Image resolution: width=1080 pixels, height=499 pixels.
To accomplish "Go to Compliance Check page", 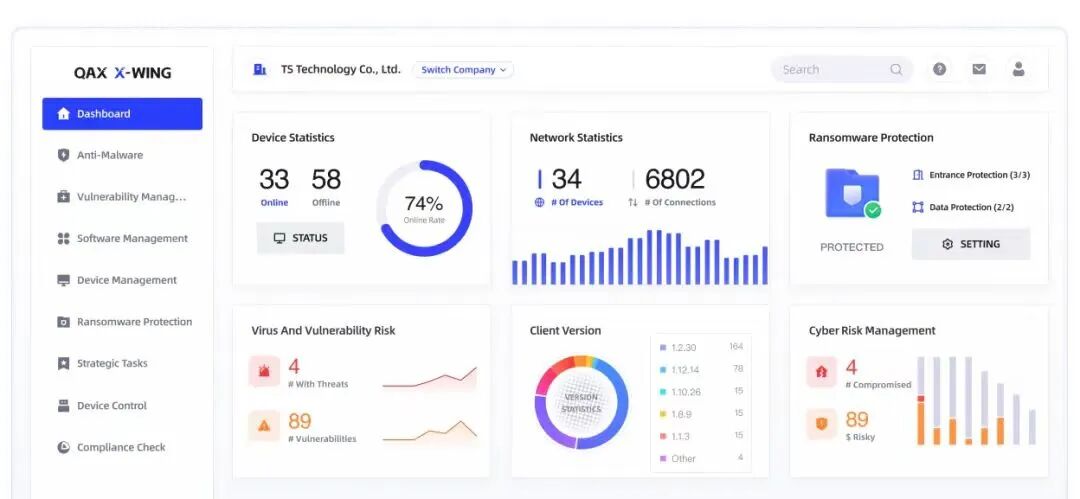I will click(x=120, y=447).
